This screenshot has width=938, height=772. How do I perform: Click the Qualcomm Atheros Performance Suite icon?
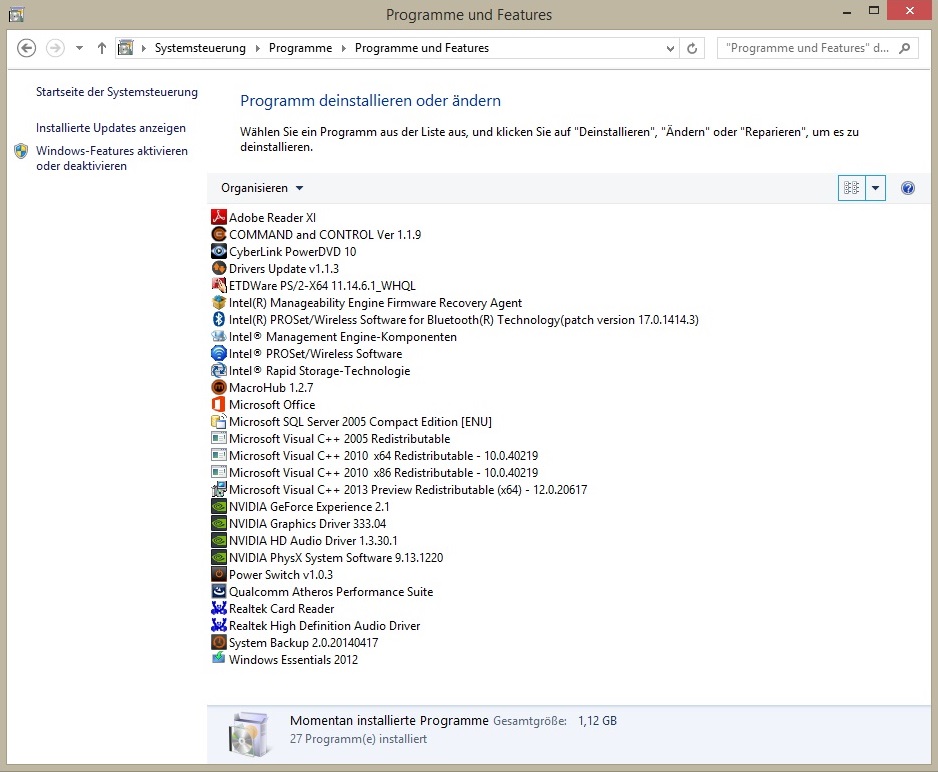point(219,591)
